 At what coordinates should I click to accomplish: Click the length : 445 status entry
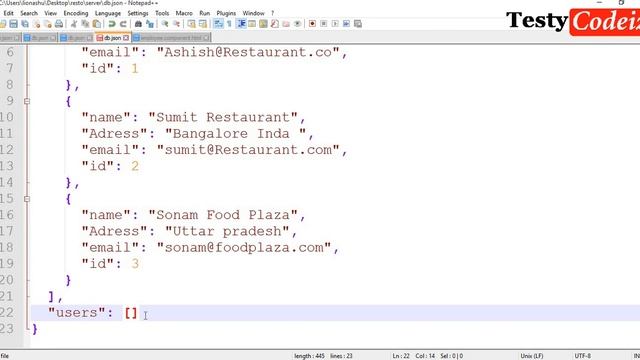point(309,356)
